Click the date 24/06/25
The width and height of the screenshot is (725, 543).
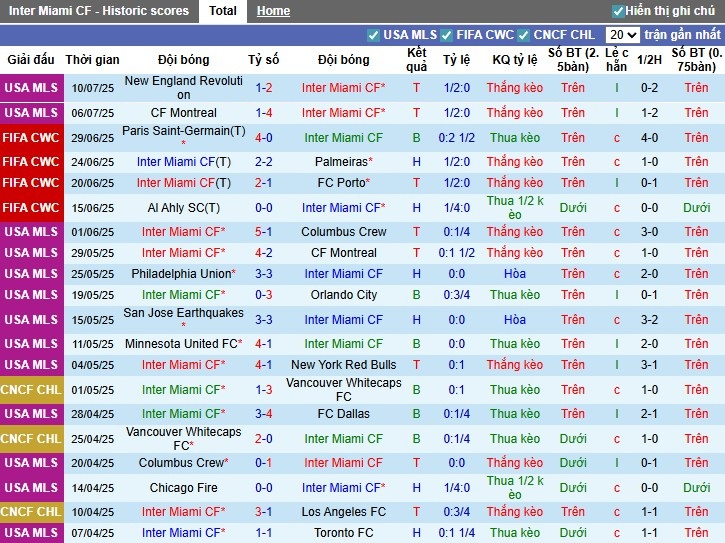(92, 162)
